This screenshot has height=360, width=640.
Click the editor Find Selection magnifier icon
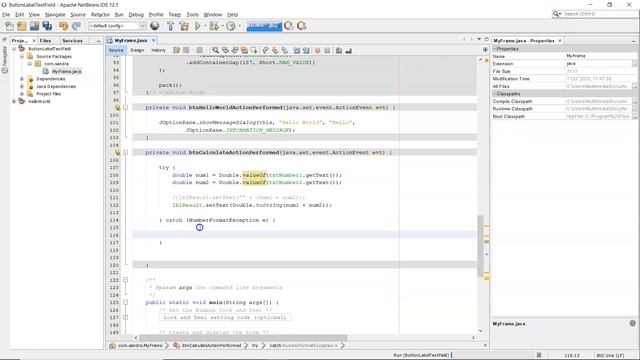click(x=215, y=50)
